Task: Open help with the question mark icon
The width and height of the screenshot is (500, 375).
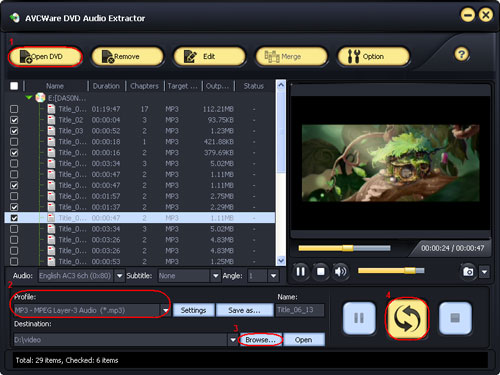Action: click(462, 54)
